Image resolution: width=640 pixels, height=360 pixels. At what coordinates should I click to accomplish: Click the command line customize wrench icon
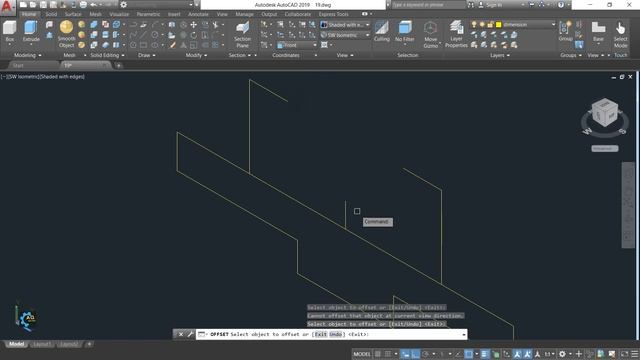coord(190,334)
